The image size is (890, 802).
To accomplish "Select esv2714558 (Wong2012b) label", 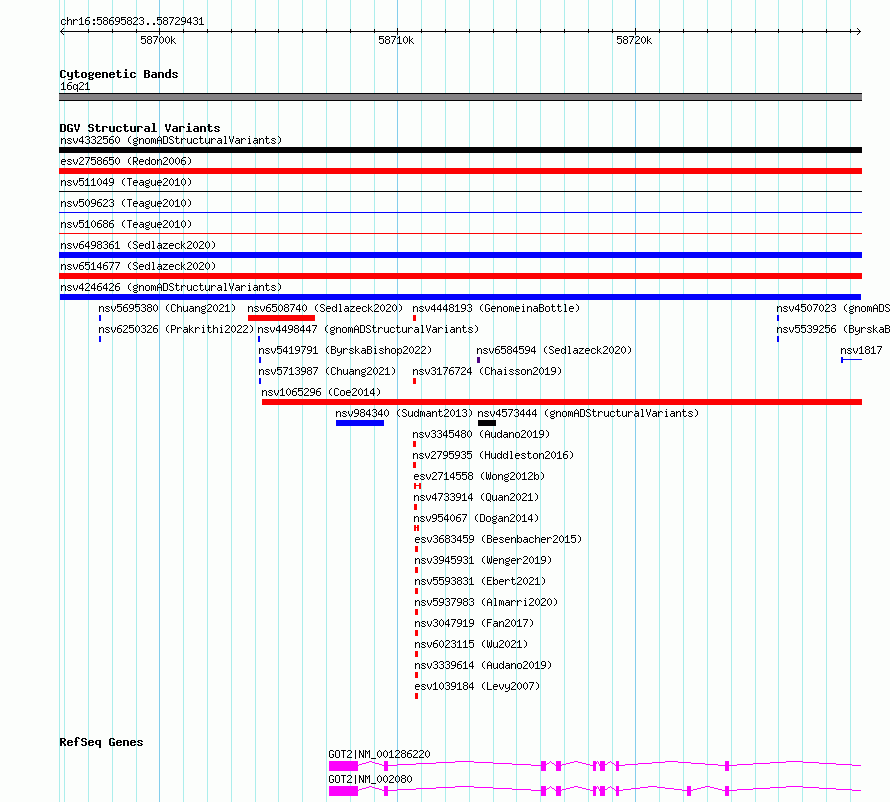I will (x=479, y=476).
